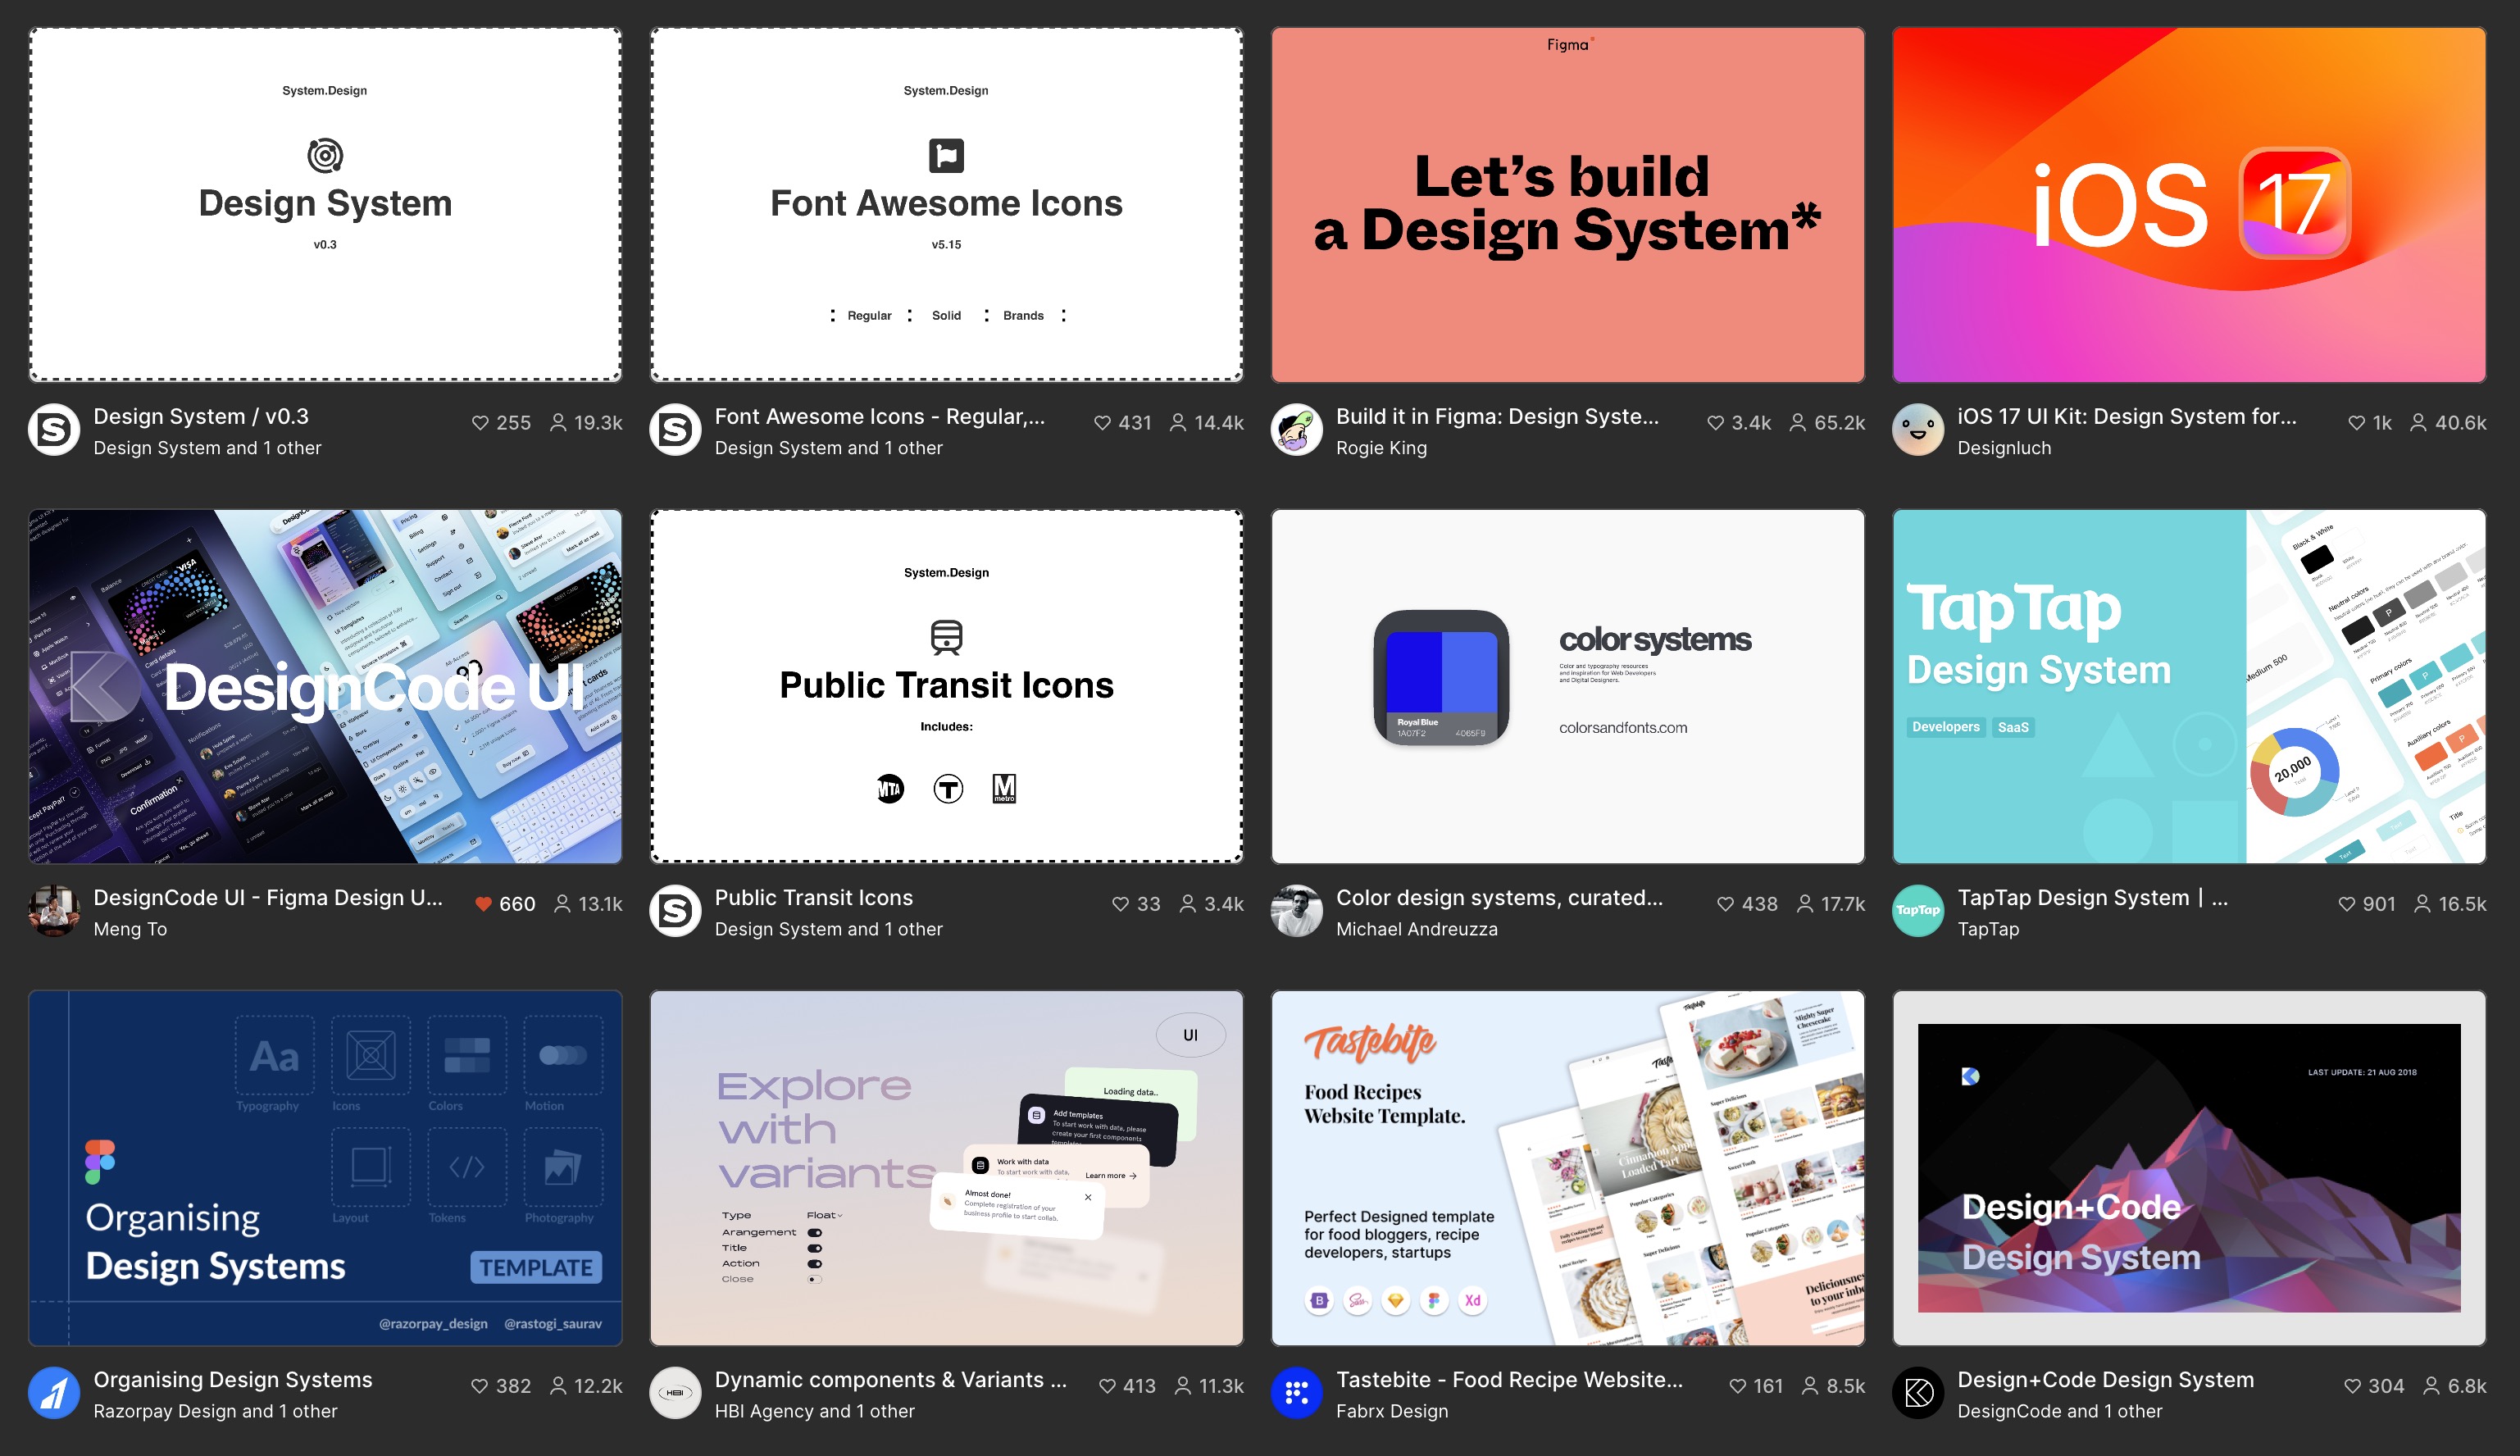Viewport: 2520px width, 1456px height.
Task: Open Explore with variants thumbnail
Action: pos(946,1168)
